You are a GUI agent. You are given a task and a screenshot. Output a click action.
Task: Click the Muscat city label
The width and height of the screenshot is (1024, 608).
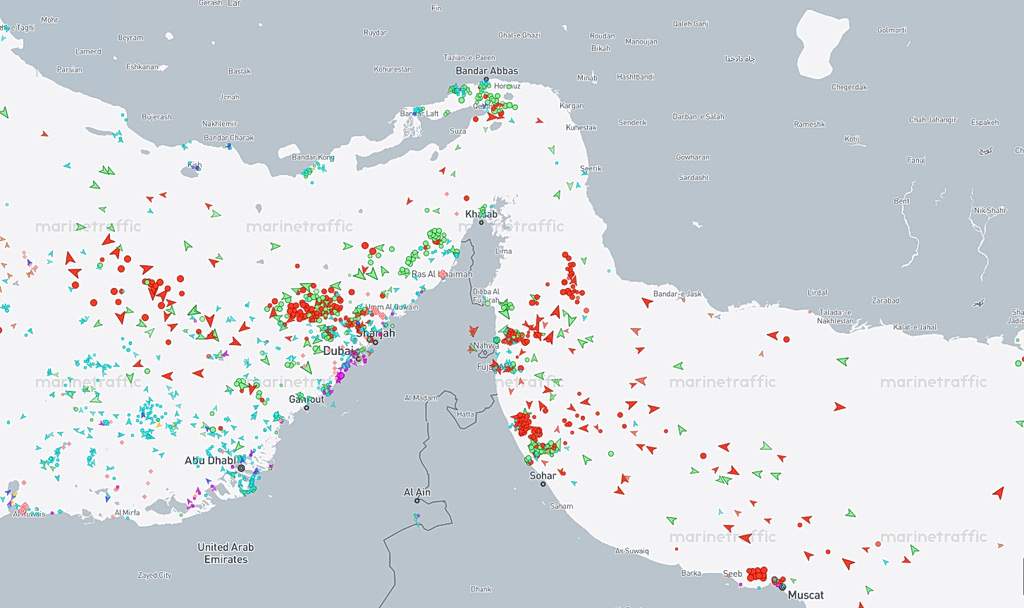pyautogui.click(x=805, y=595)
